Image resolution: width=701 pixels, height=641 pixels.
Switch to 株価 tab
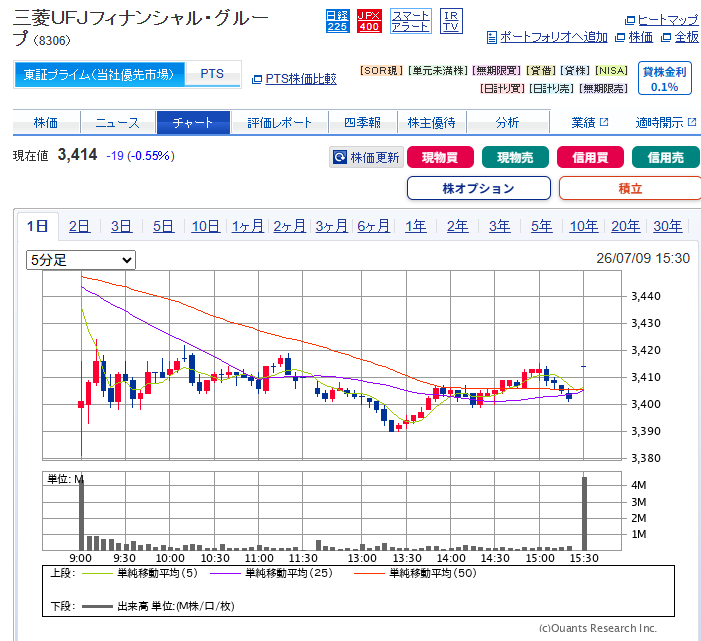46,122
